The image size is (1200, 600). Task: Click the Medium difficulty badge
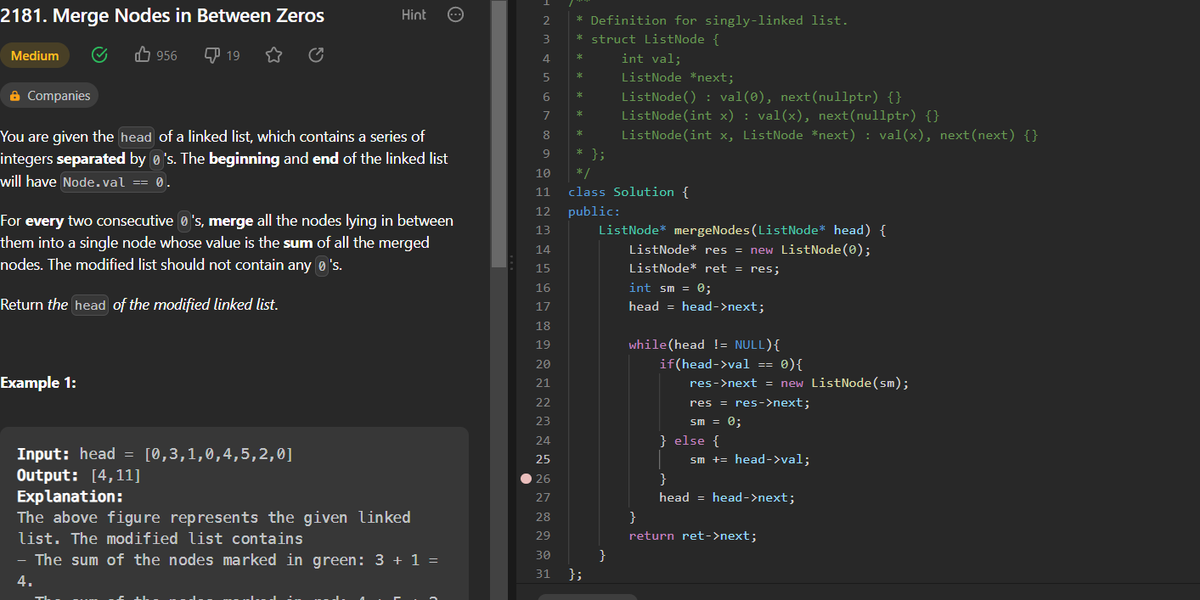coord(35,56)
